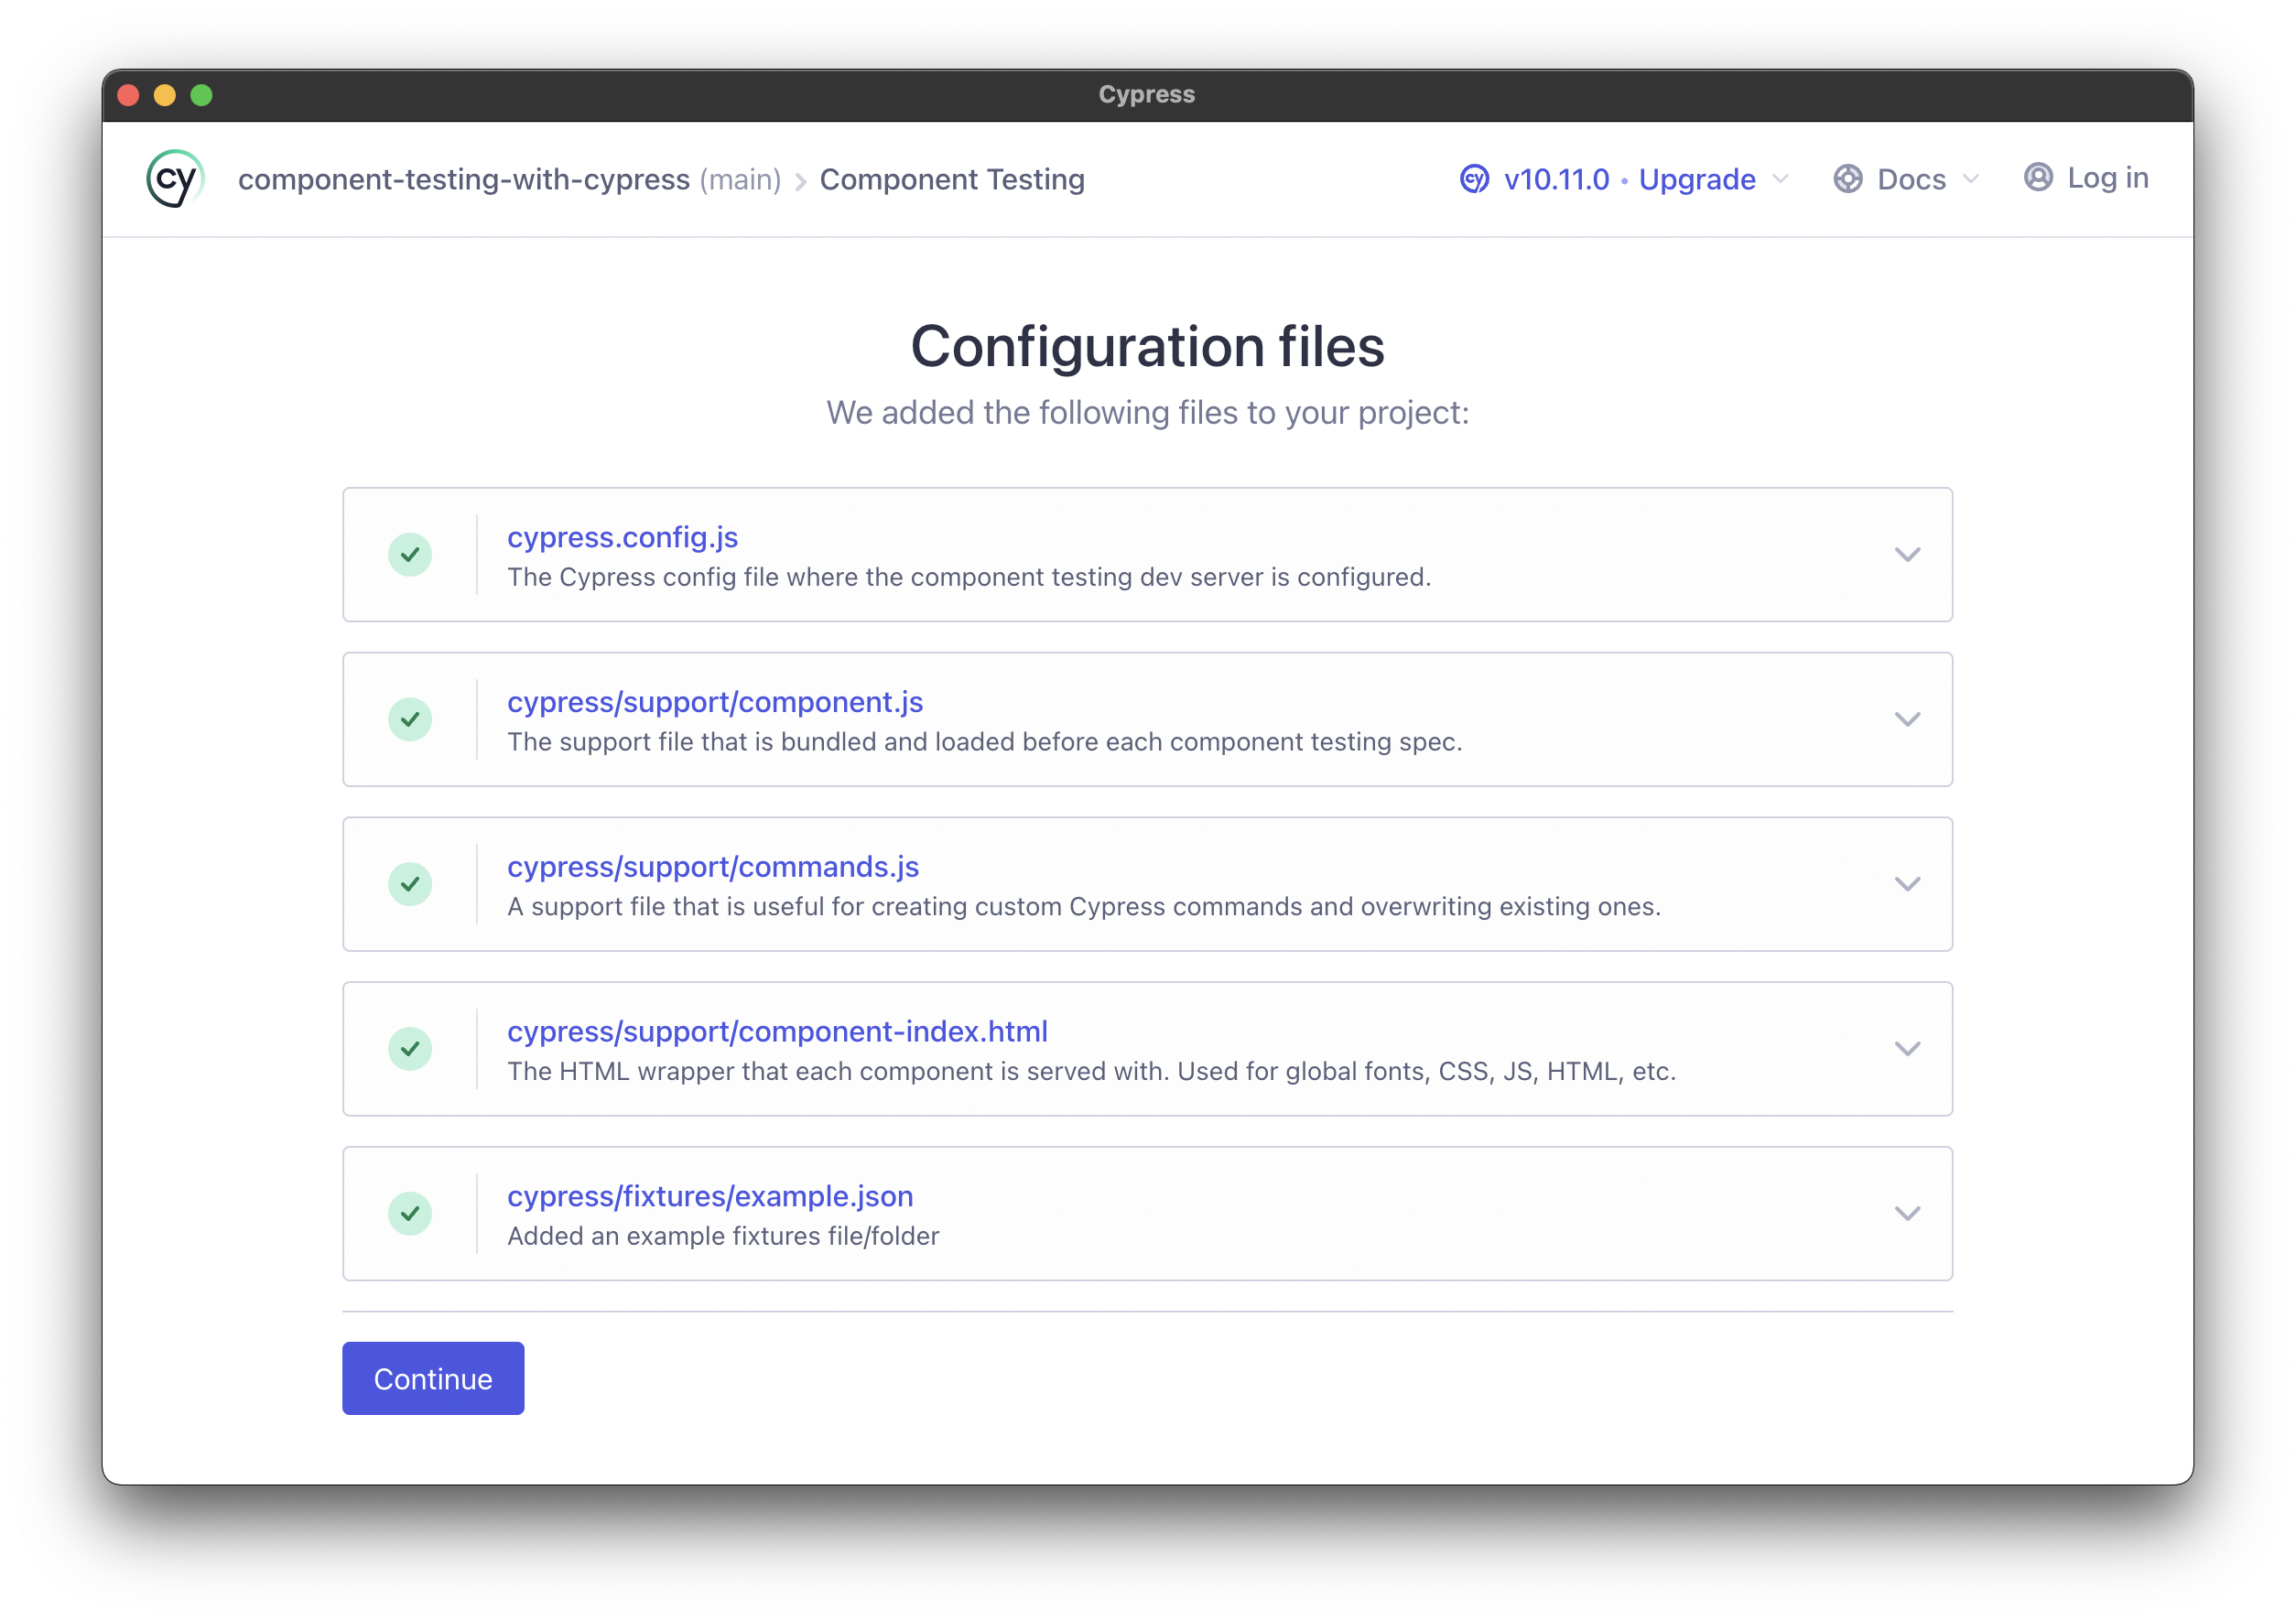Expand the example.json fixtures row chevron

(1907, 1213)
